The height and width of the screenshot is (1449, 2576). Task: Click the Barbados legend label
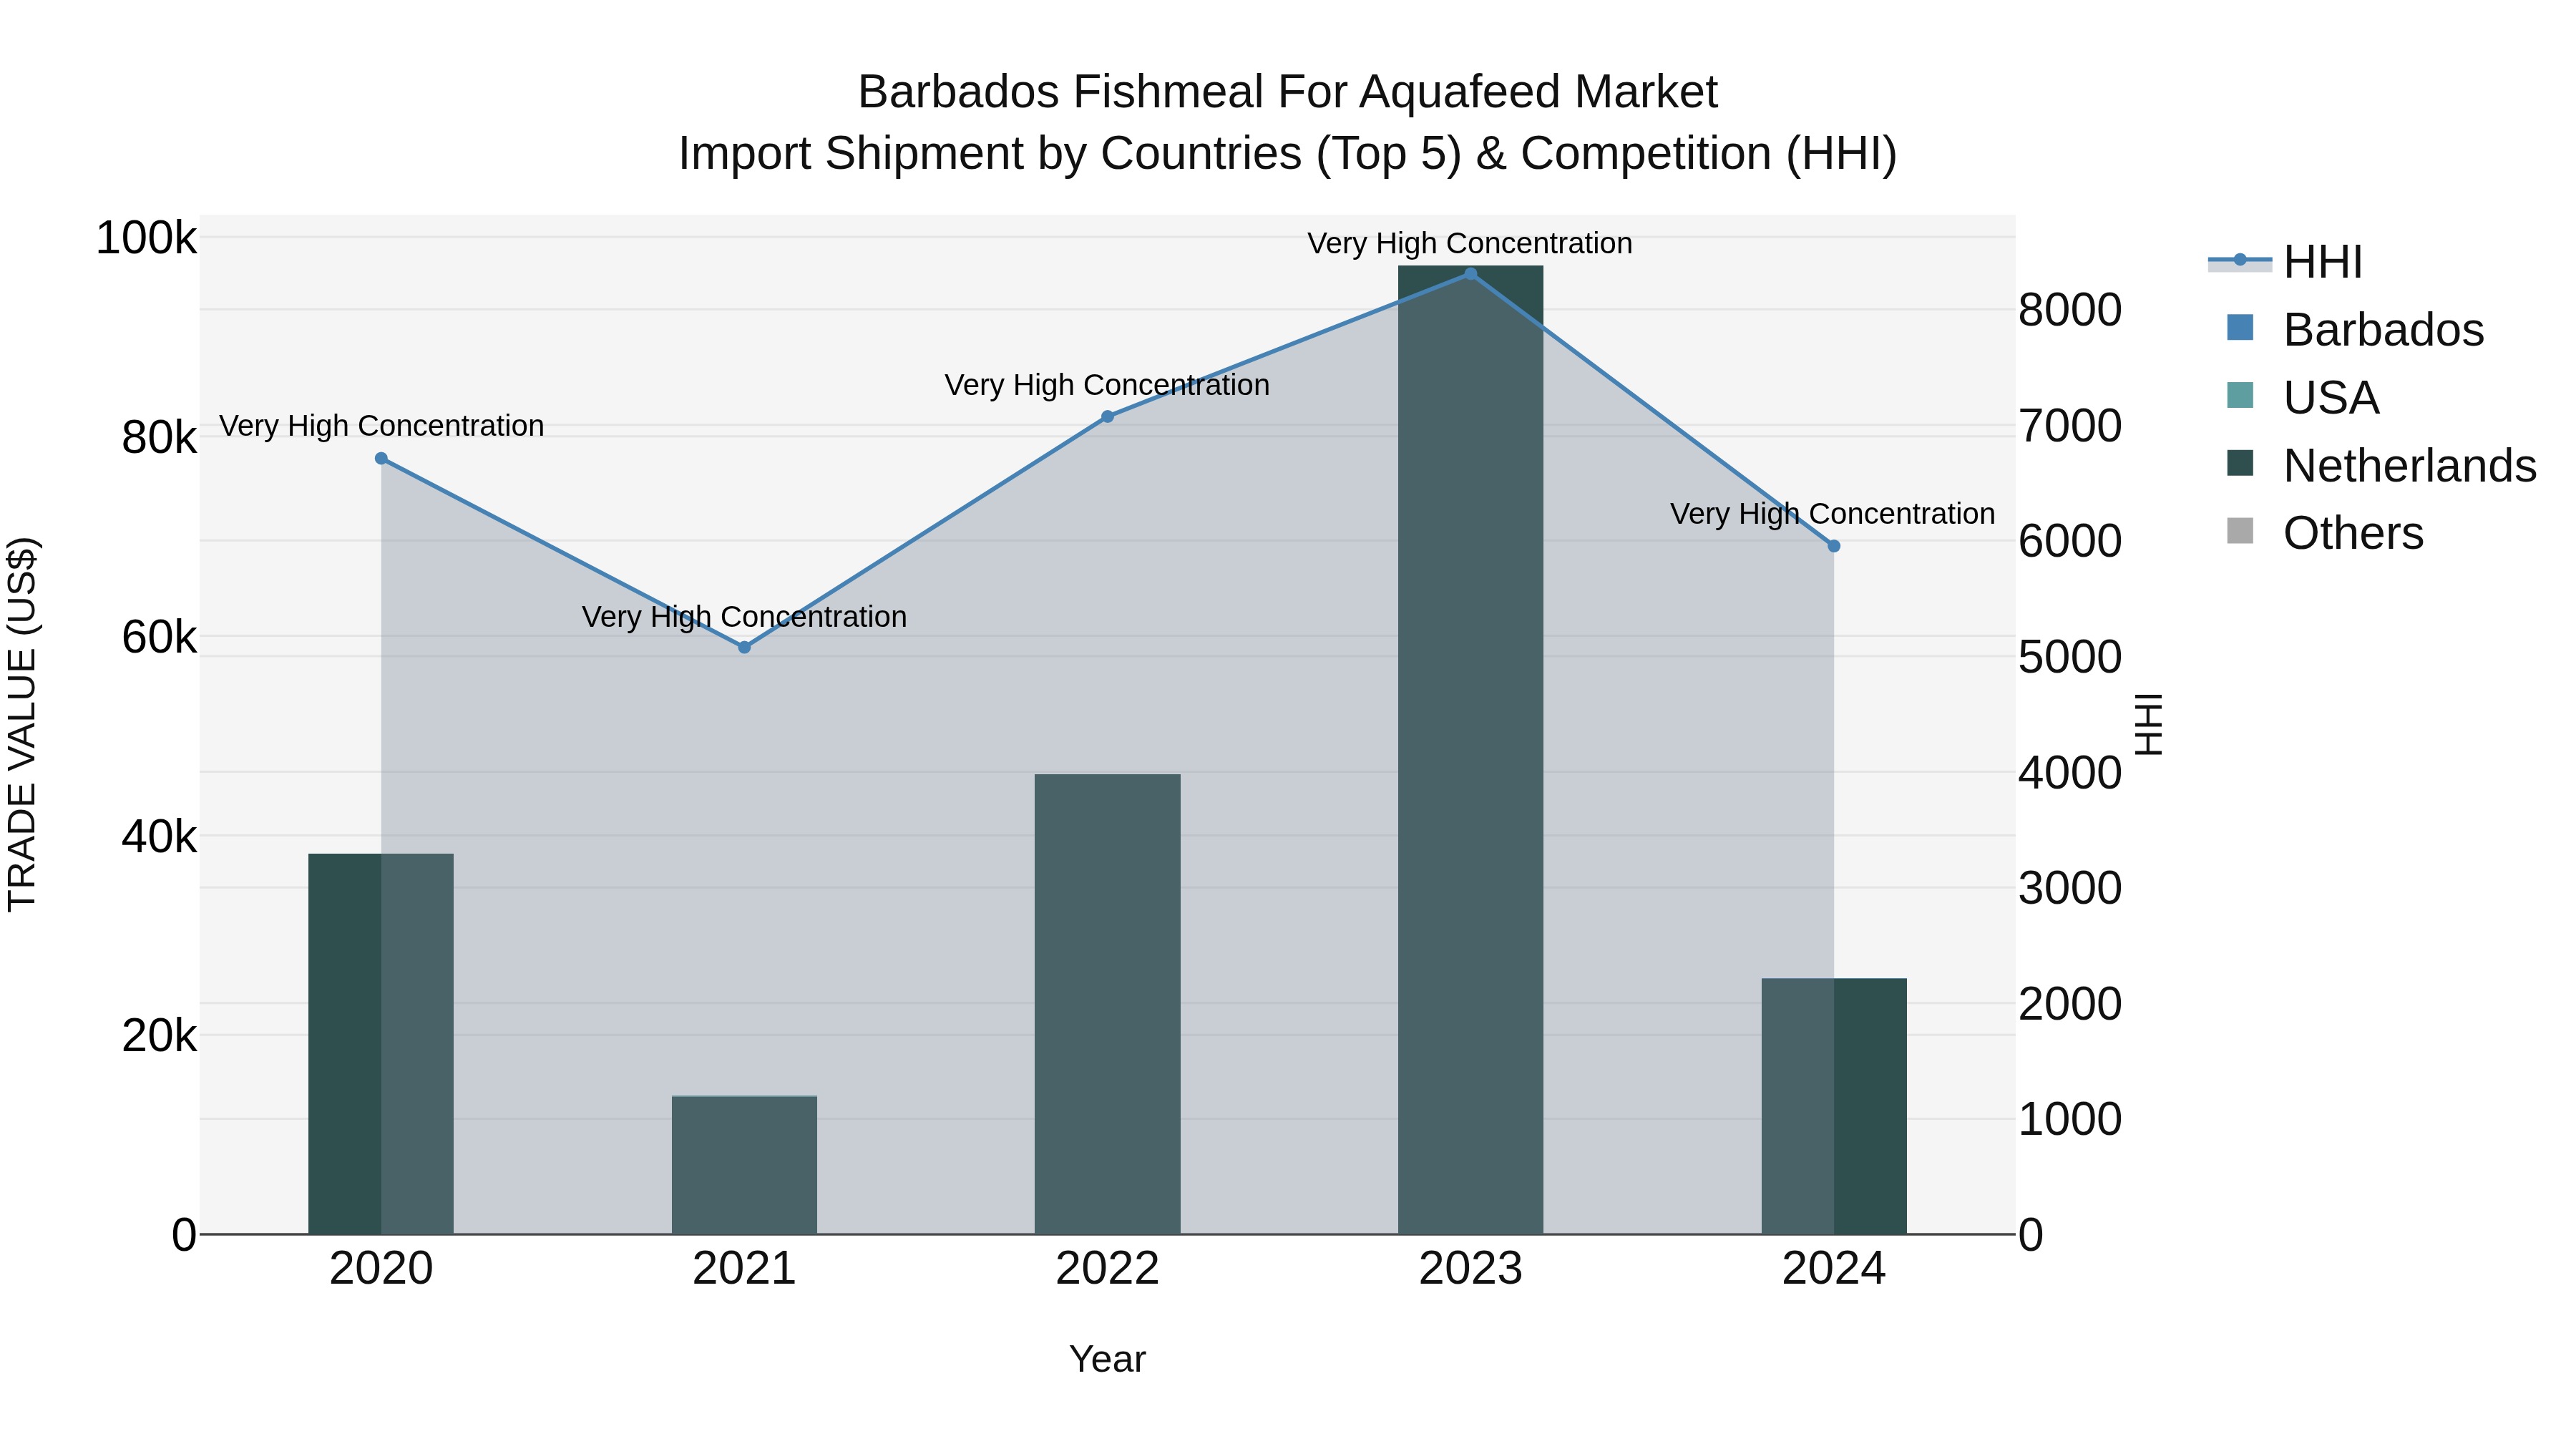pos(2384,330)
